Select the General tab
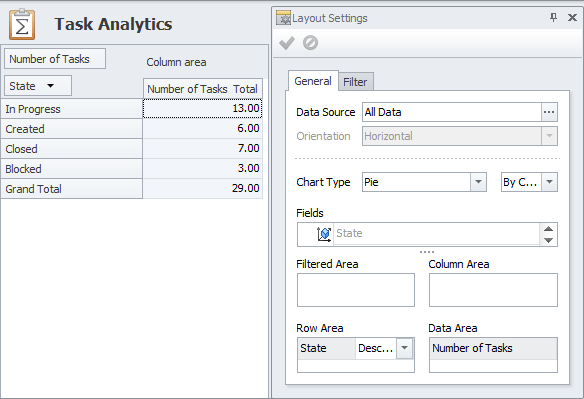The image size is (584, 399). 313,81
